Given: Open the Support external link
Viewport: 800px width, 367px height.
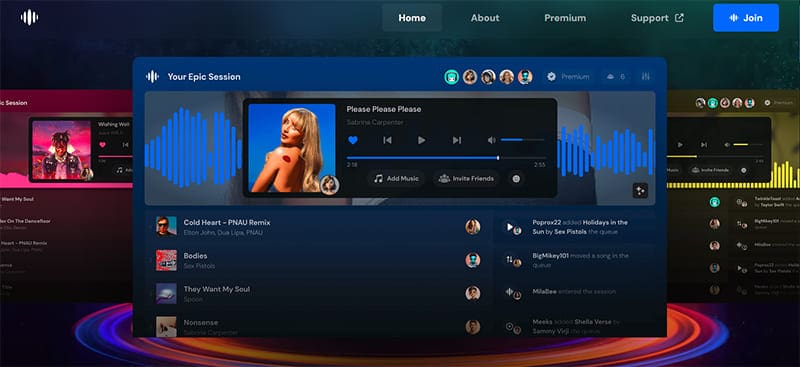Looking at the screenshot, I should pos(657,18).
